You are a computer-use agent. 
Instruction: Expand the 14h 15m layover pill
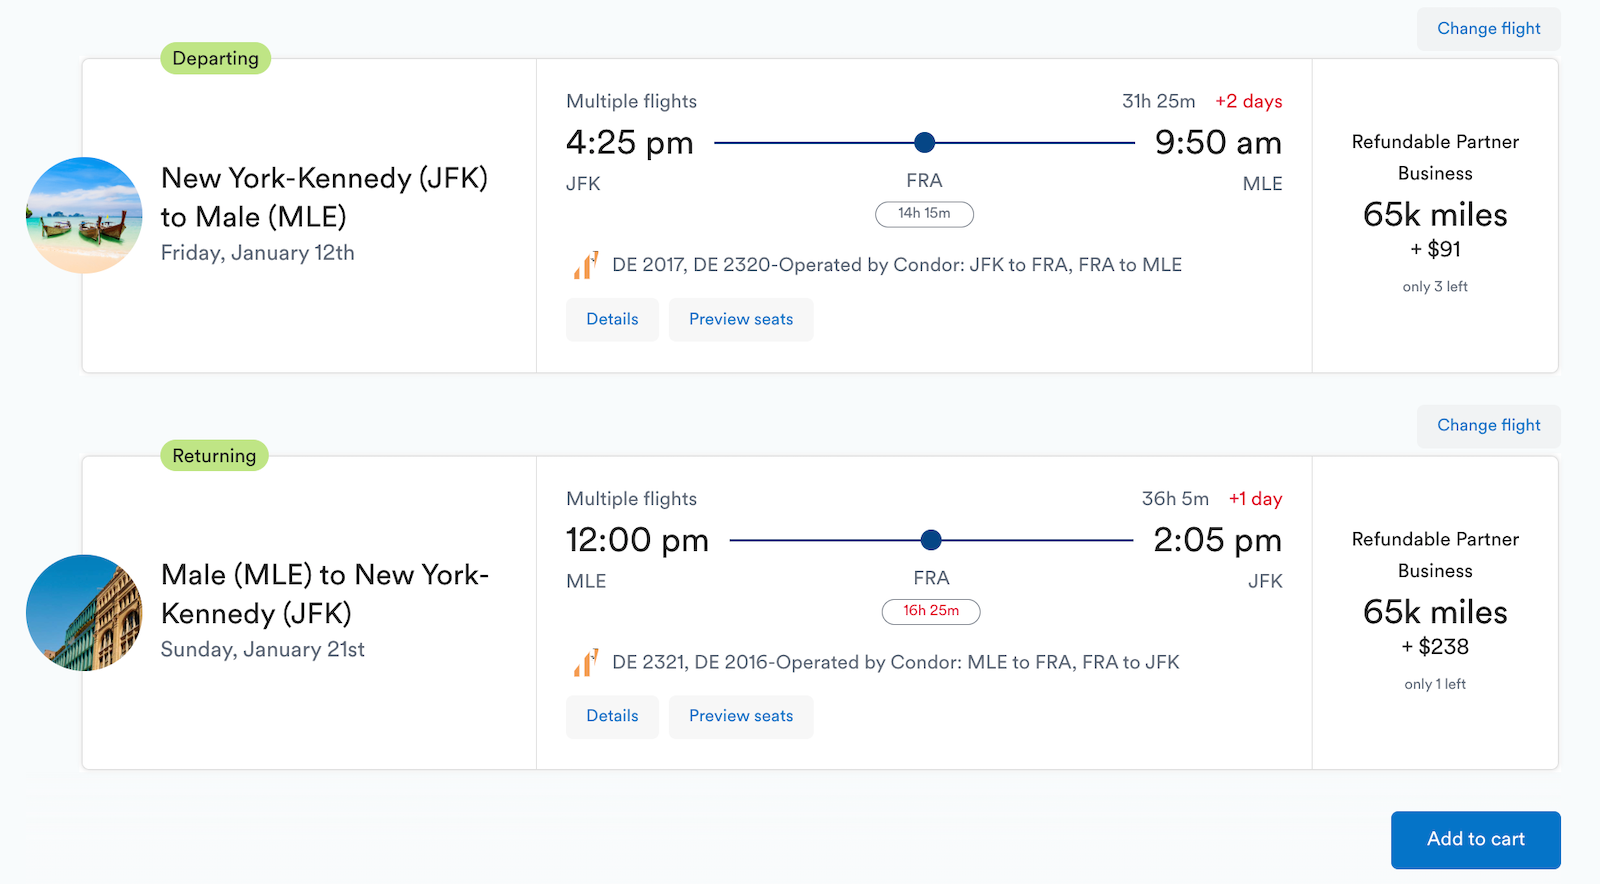pos(924,214)
